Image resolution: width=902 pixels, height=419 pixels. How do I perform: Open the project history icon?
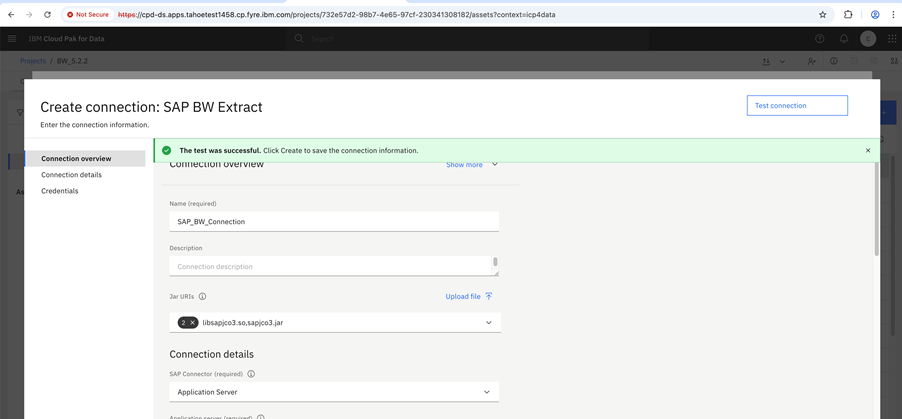tap(854, 61)
